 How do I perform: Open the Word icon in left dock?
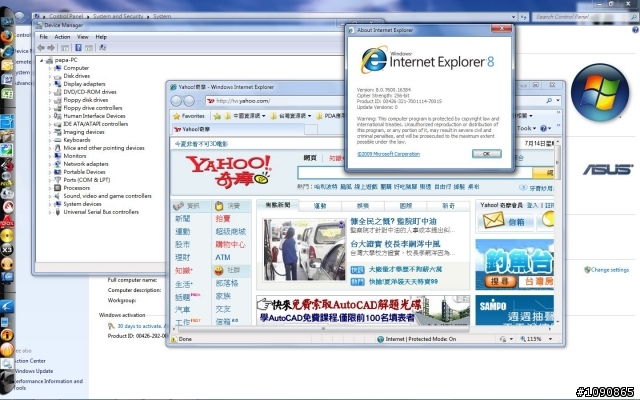[x=7, y=79]
